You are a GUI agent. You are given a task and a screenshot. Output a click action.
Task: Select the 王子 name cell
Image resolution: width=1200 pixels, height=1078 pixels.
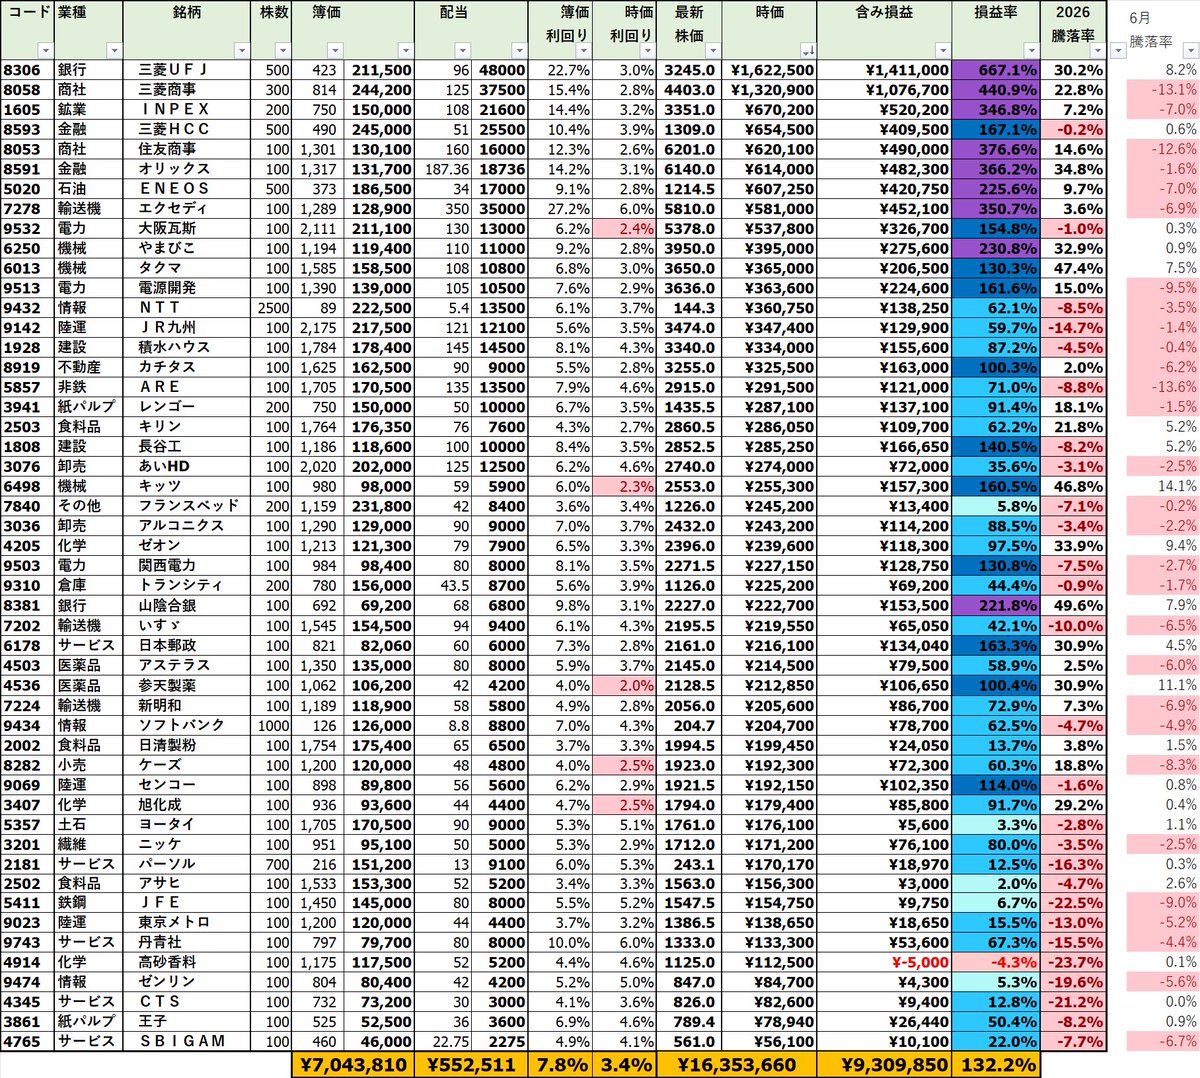pyautogui.click(x=186, y=1022)
